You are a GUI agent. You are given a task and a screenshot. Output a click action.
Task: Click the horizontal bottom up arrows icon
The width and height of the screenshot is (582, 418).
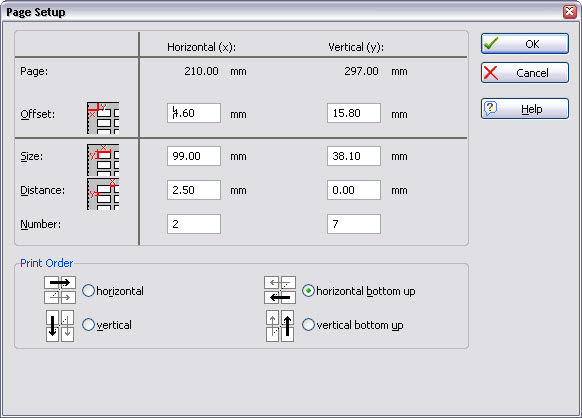tap(280, 290)
